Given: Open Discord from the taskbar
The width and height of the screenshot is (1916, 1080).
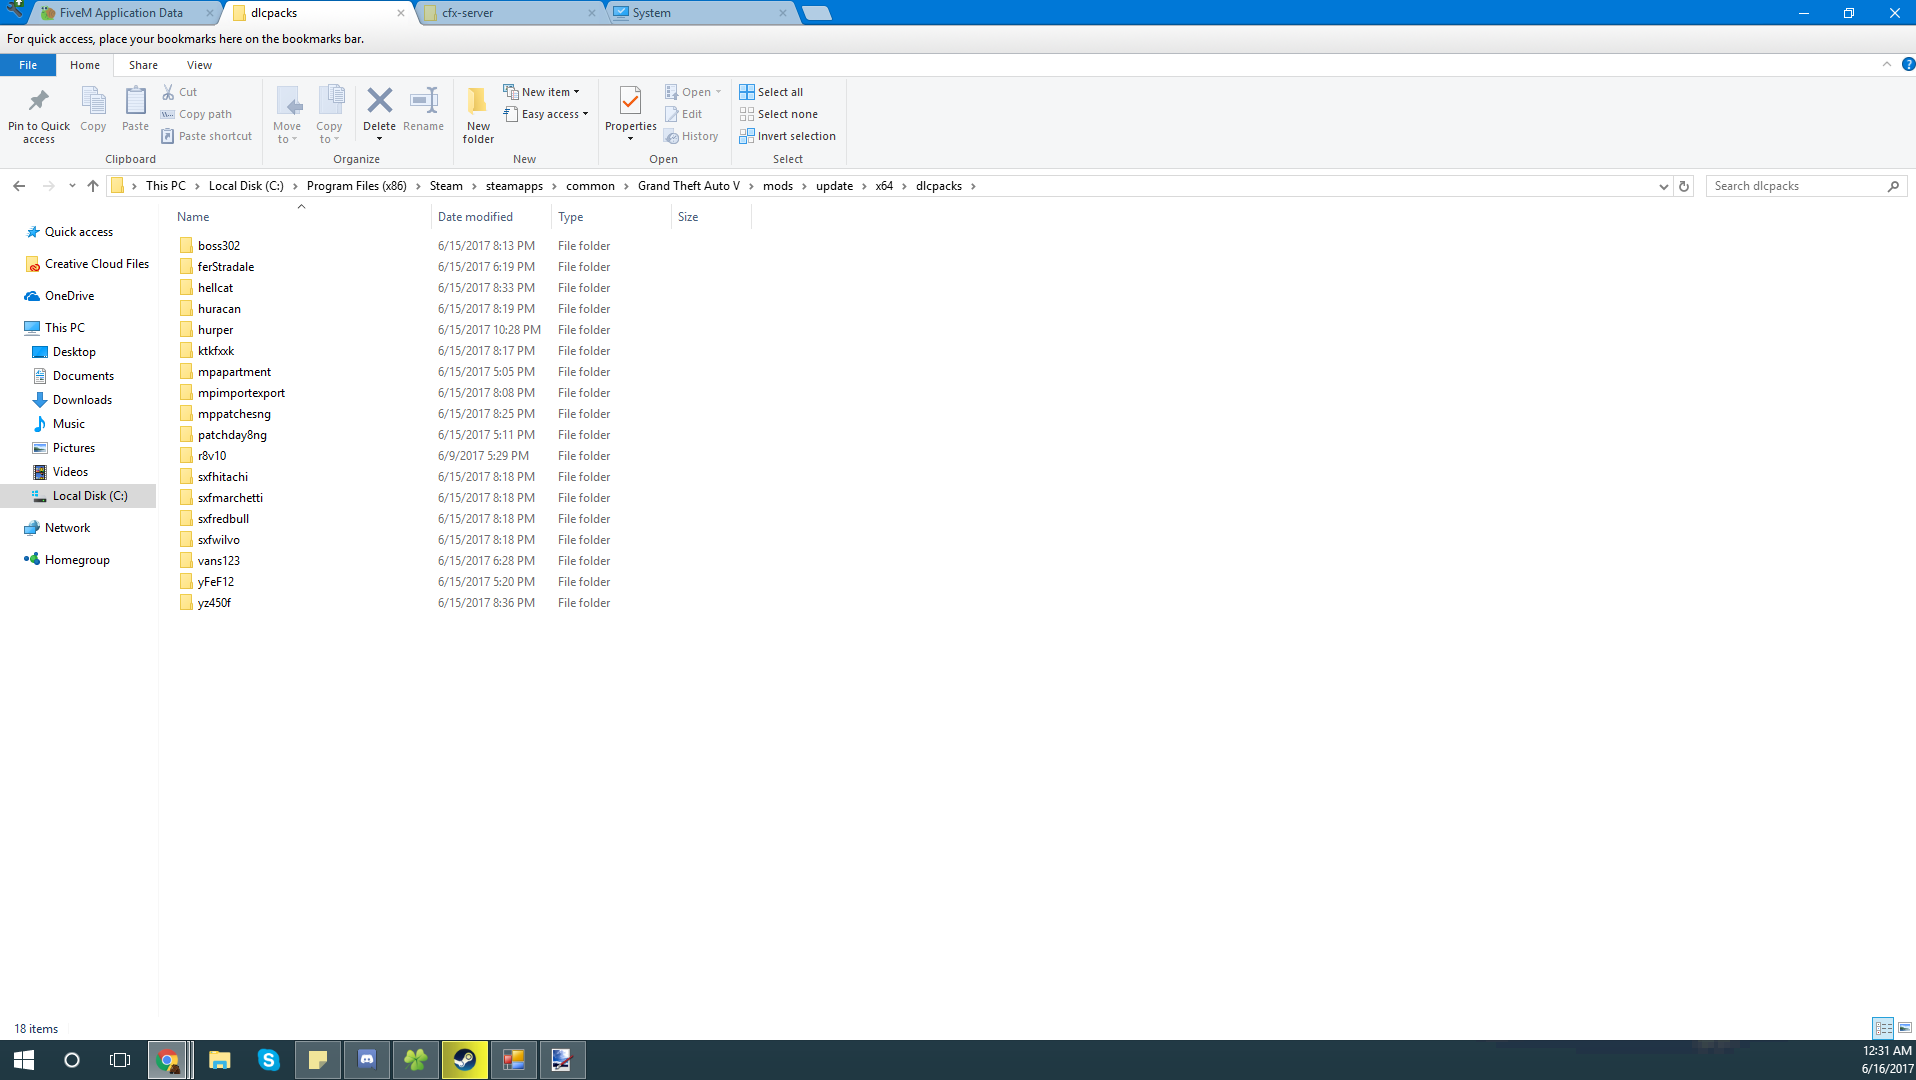Looking at the screenshot, I should (367, 1060).
